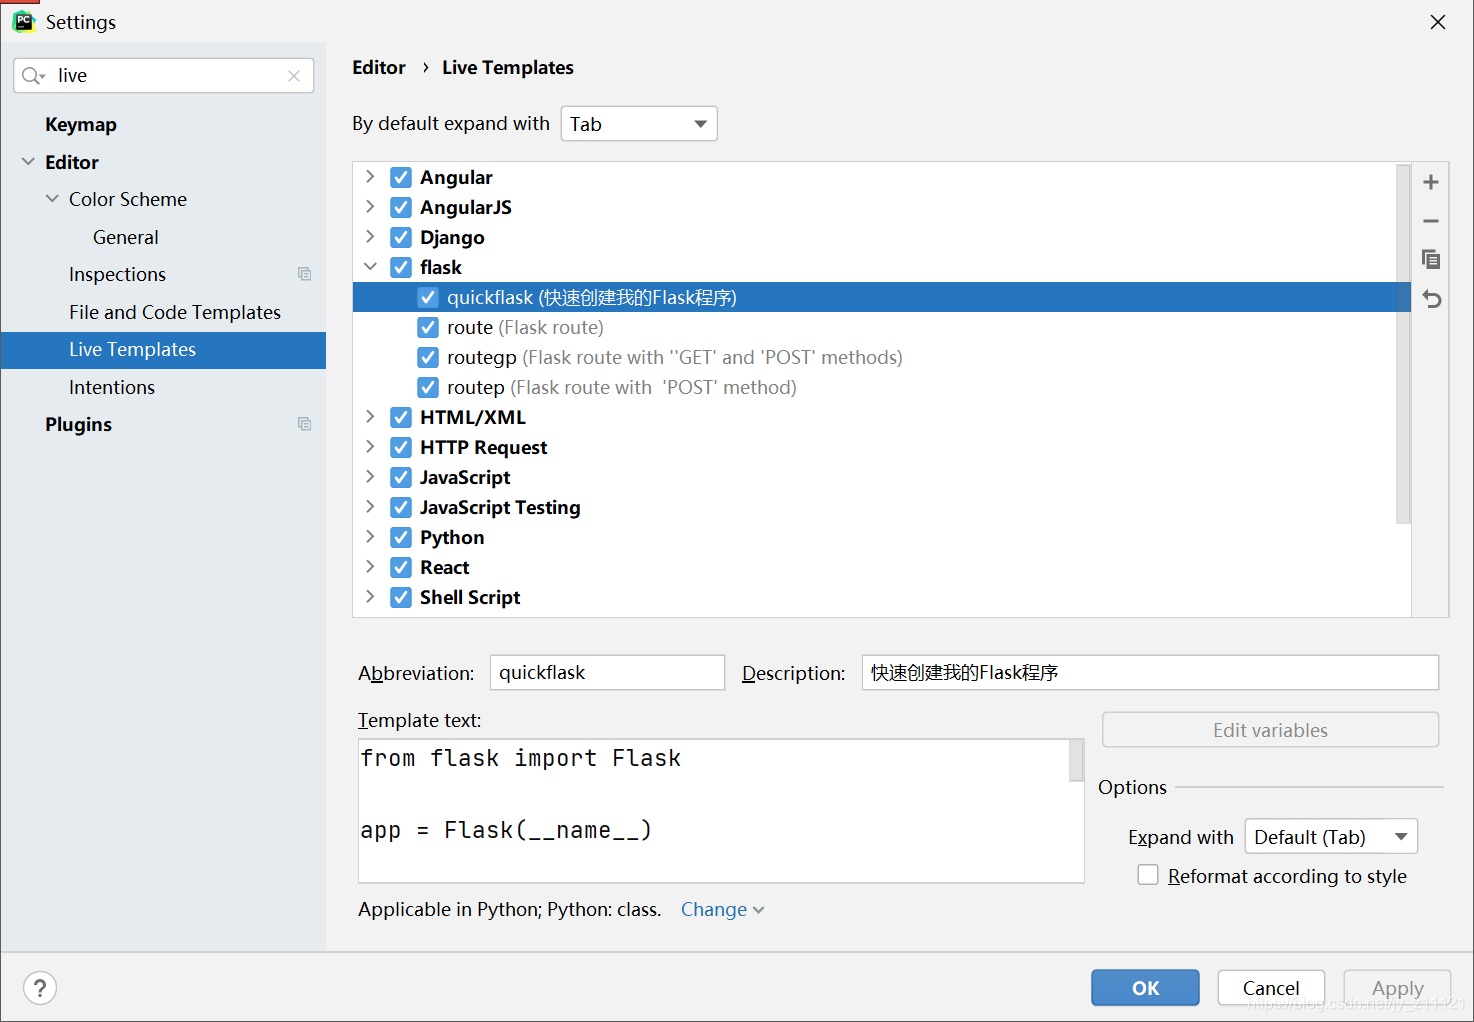Click the settings search field containing live
The height and width of the screenshot is (1022, 1474).
[164, 76]
